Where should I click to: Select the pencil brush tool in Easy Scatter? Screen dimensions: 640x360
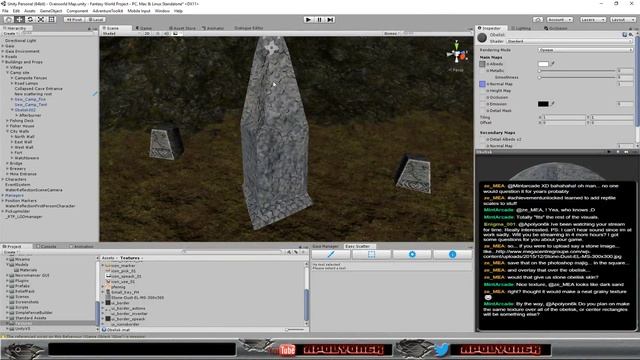pyautogui.click(x=331, y=254)
